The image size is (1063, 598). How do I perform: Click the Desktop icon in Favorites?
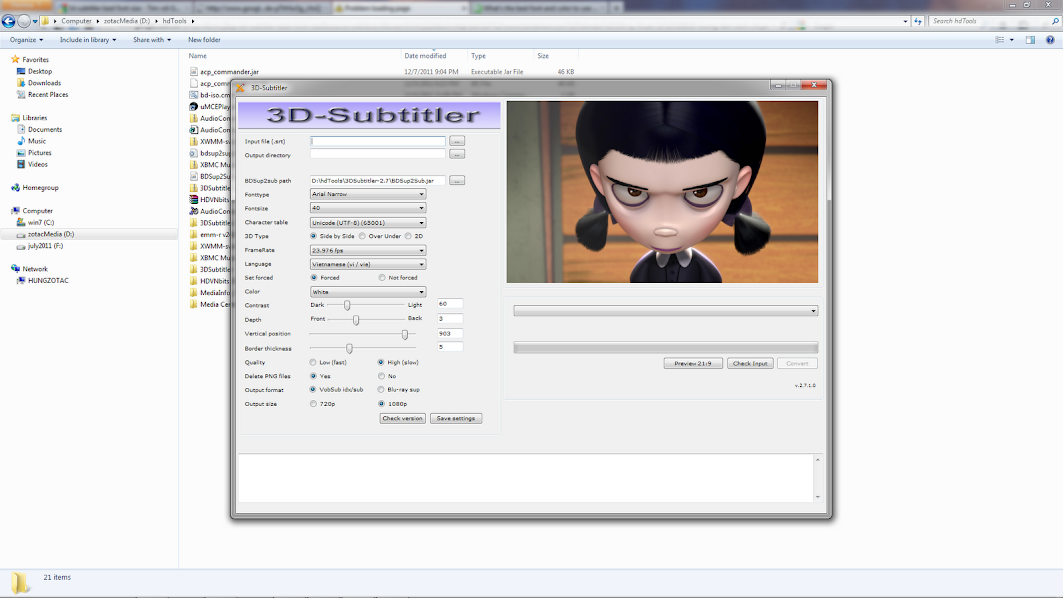pyautogui.click(x=21, y=71)
